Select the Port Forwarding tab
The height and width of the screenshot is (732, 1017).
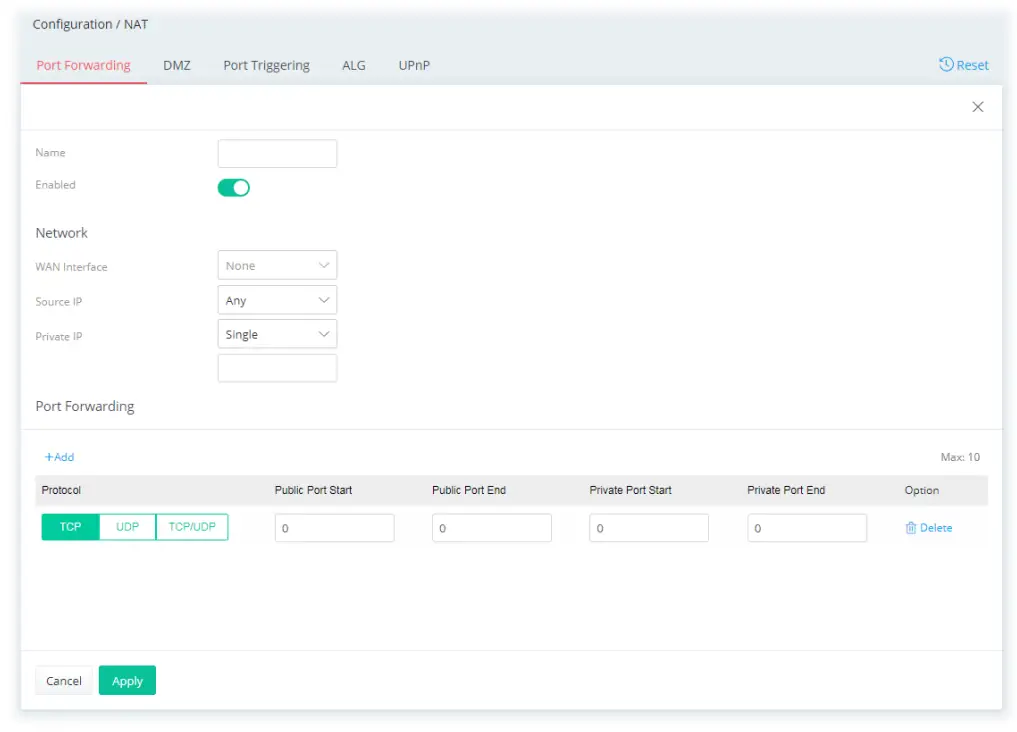tap(83, 64)
